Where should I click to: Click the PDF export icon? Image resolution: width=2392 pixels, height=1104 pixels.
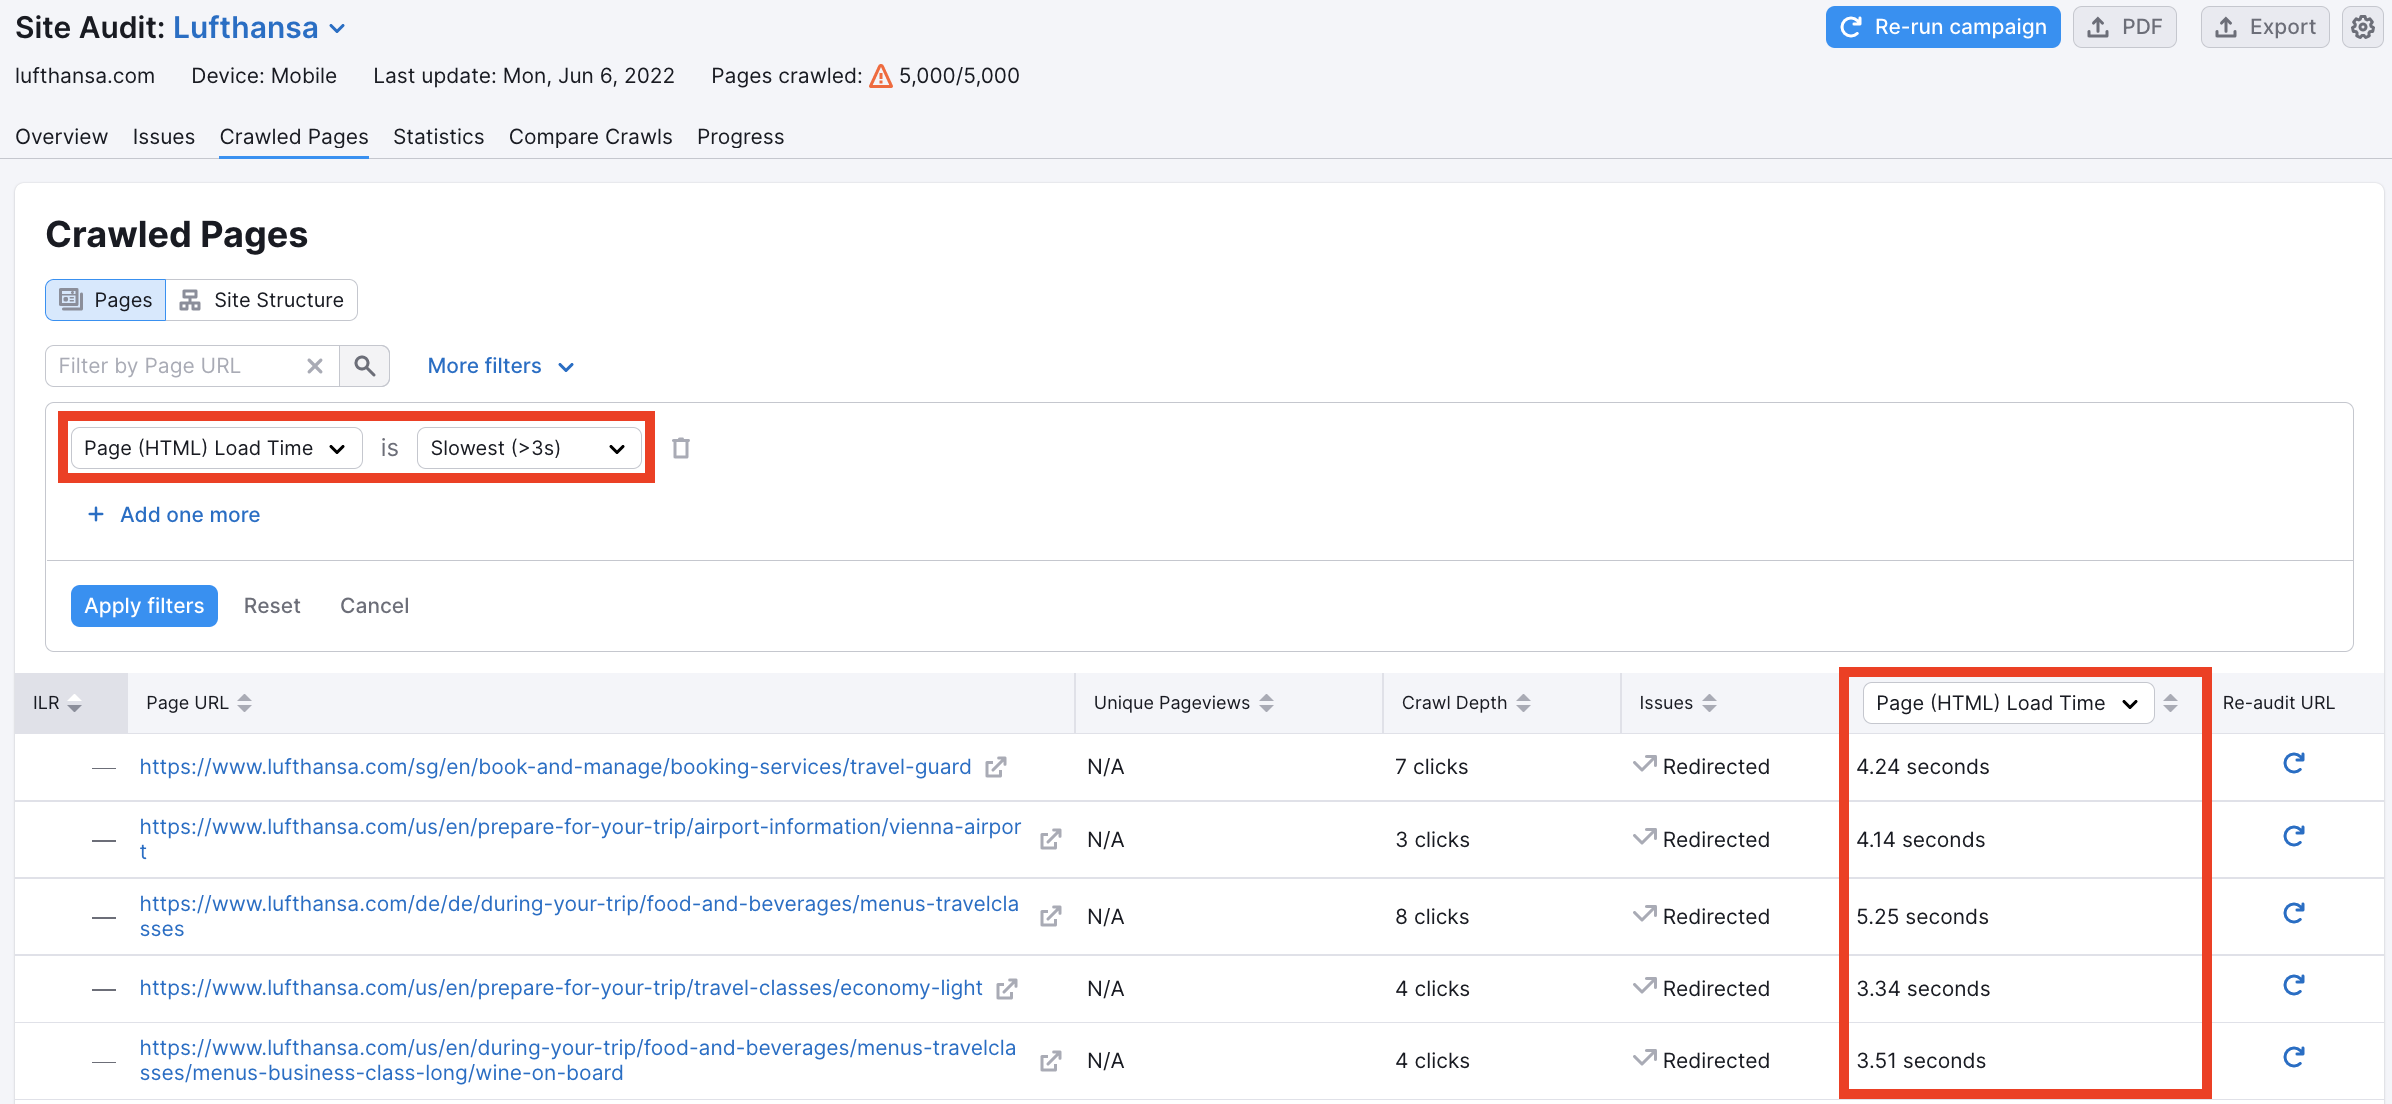[2124, 27]
